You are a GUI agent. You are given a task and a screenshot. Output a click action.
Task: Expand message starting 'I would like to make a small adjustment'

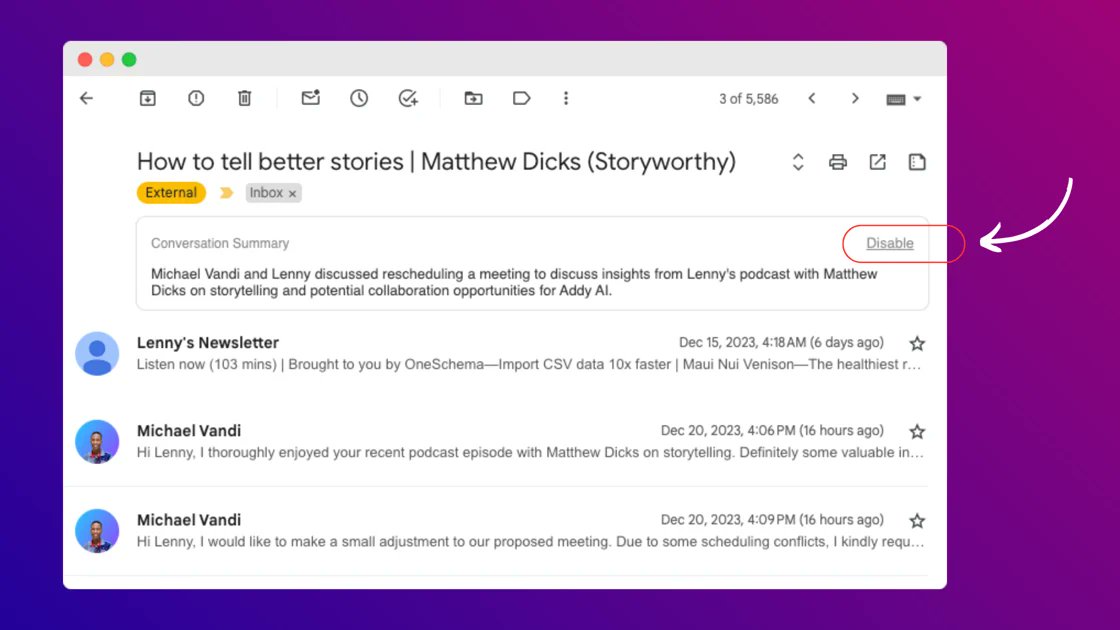(529, 542)
